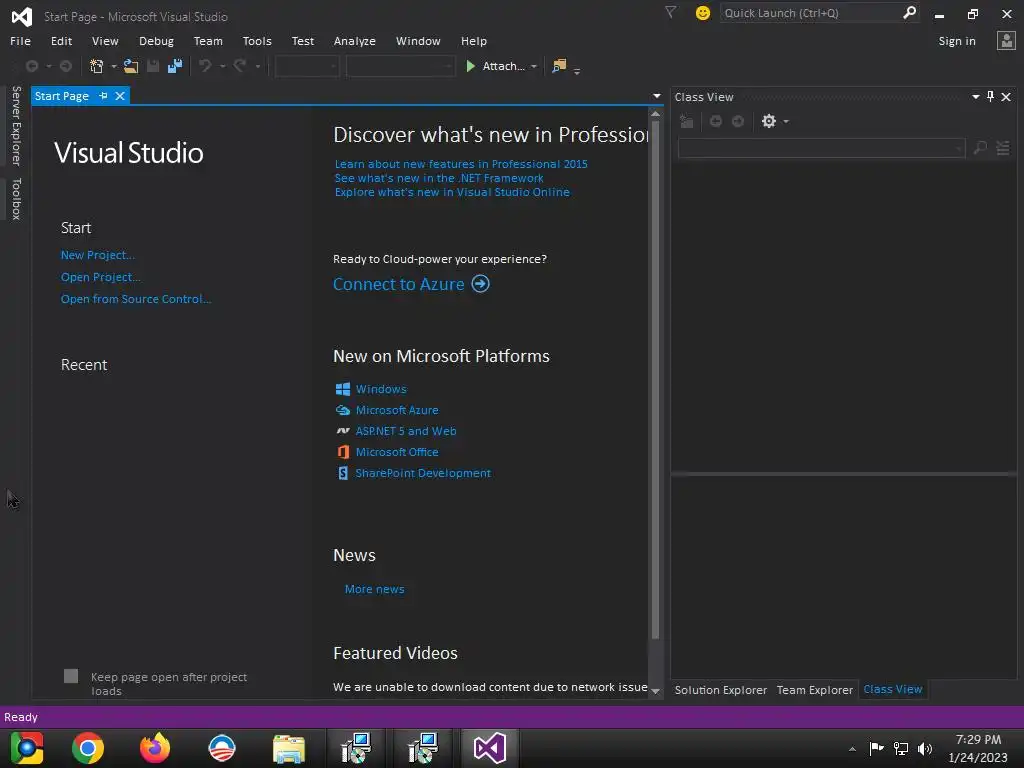
Task: Open 'See what's new in the .NET Framework'
Action: click(439, 178)
